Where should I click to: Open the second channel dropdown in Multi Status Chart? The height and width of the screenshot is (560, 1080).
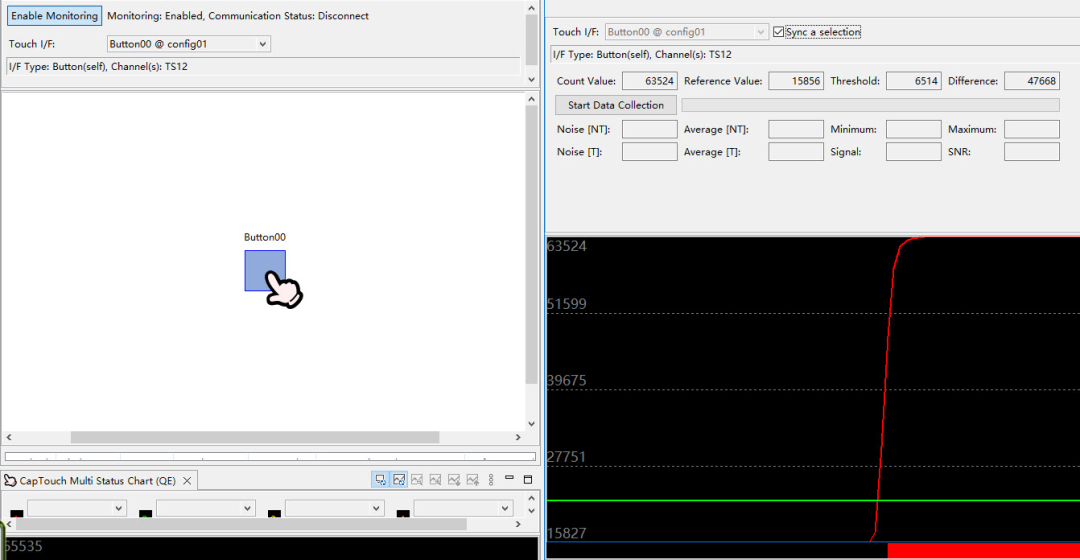(x=205, y=508)
